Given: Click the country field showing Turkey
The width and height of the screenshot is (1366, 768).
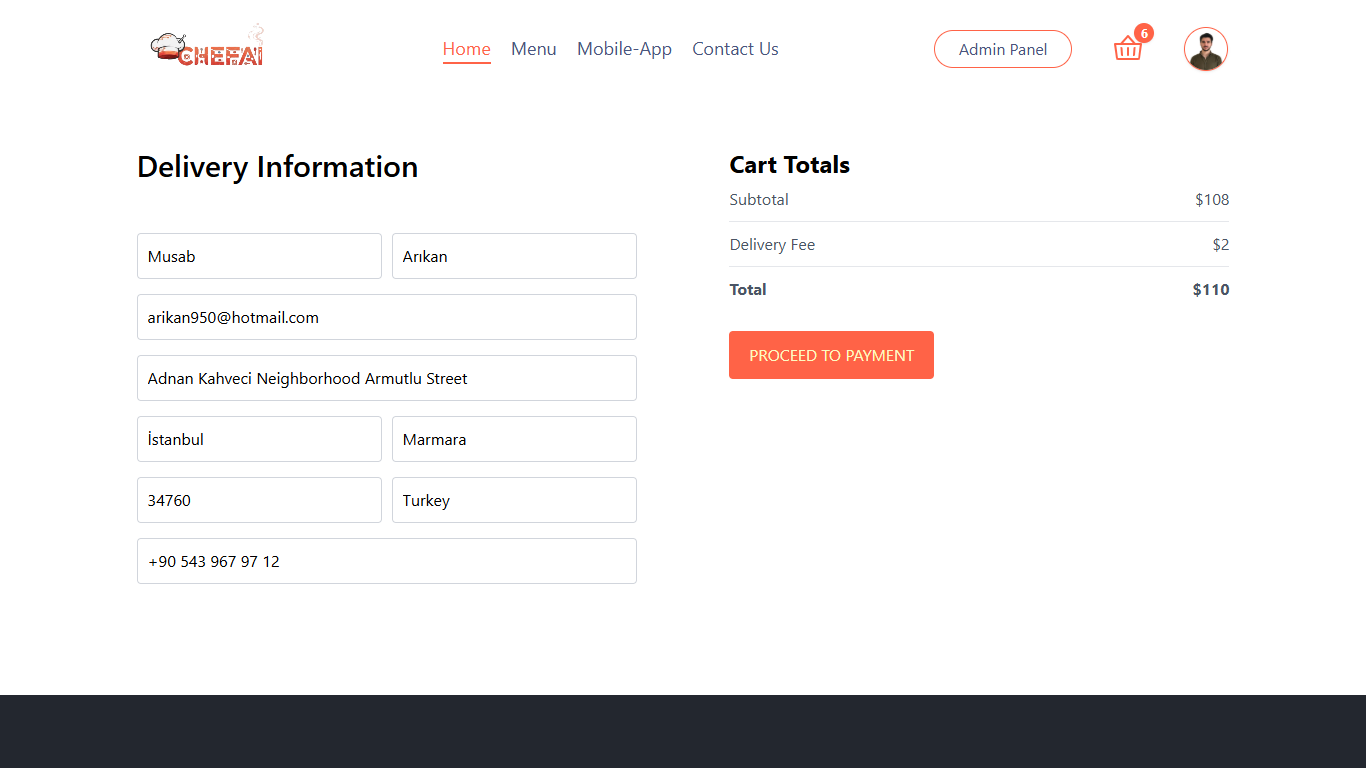Looking at the screenshot, I should click(514, 500).
